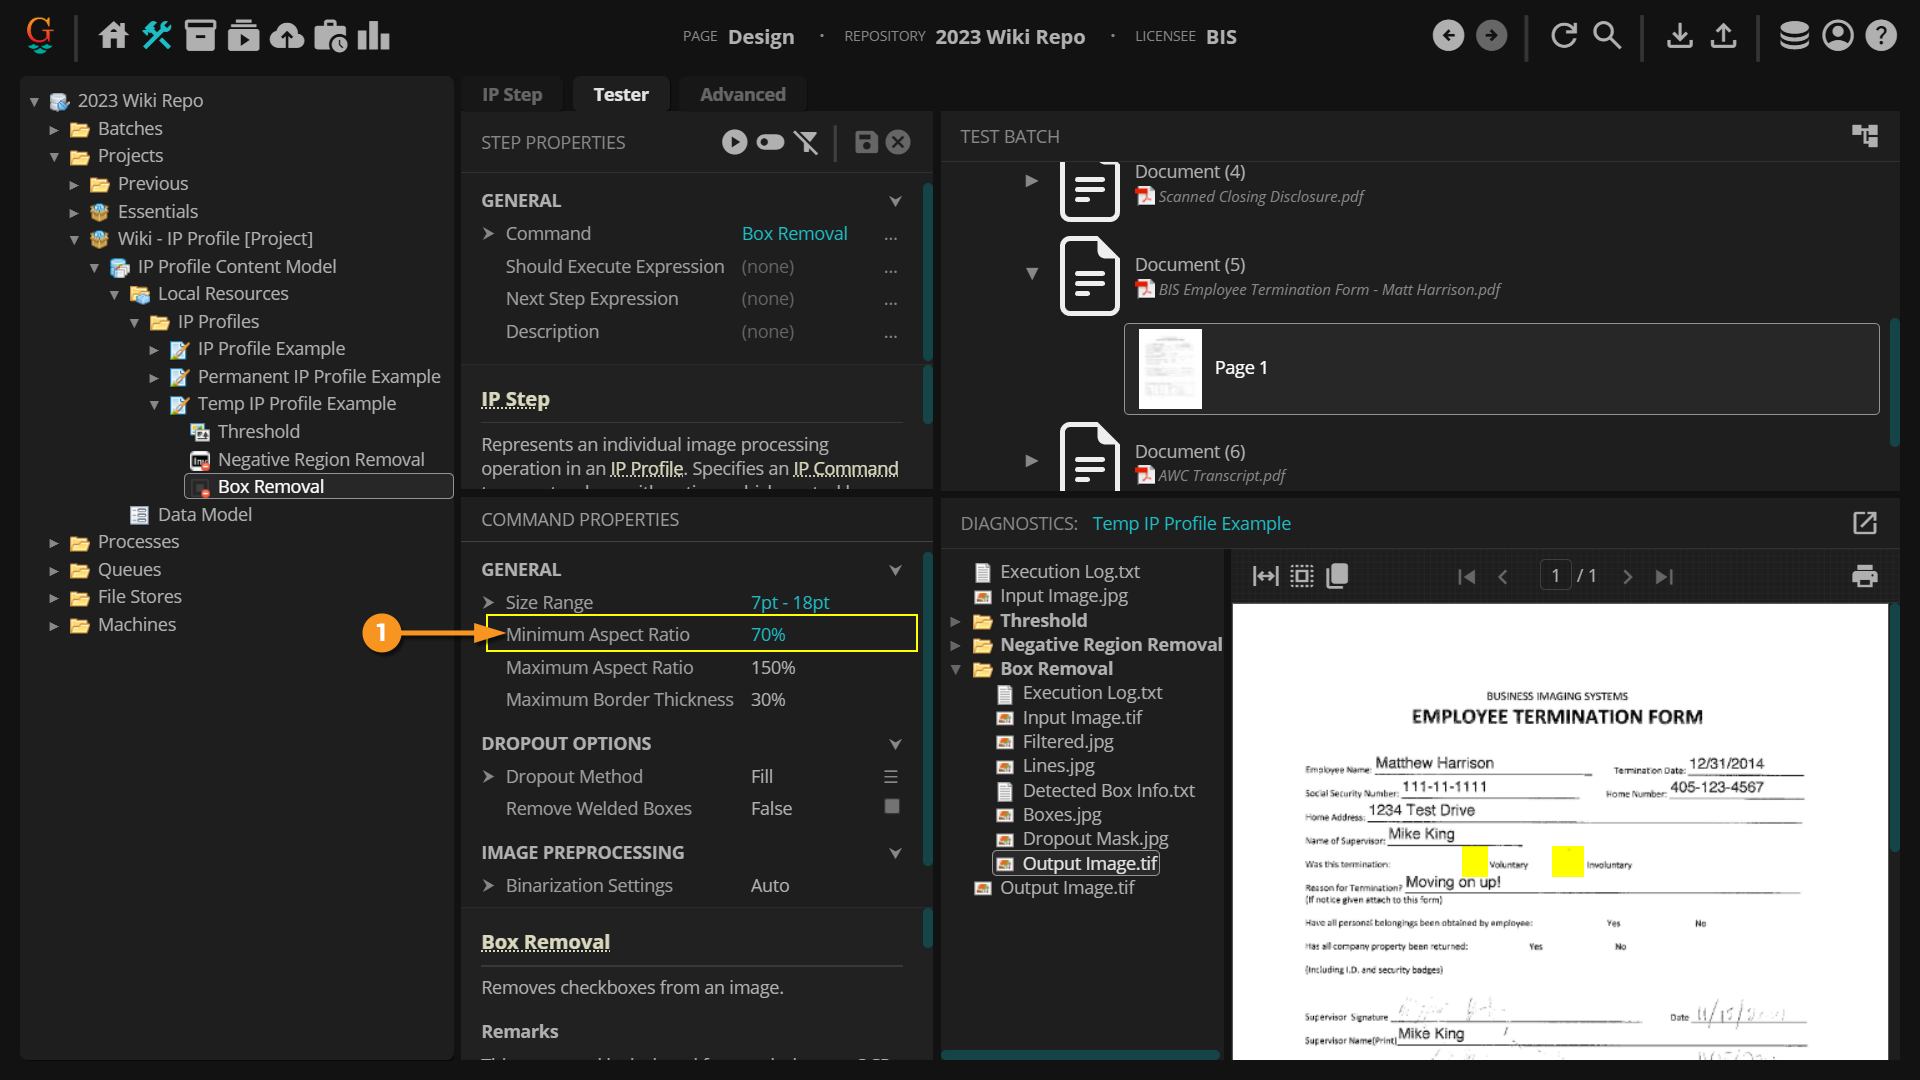Expand Document (6) in Test Batch

(x=1031, y=461)
